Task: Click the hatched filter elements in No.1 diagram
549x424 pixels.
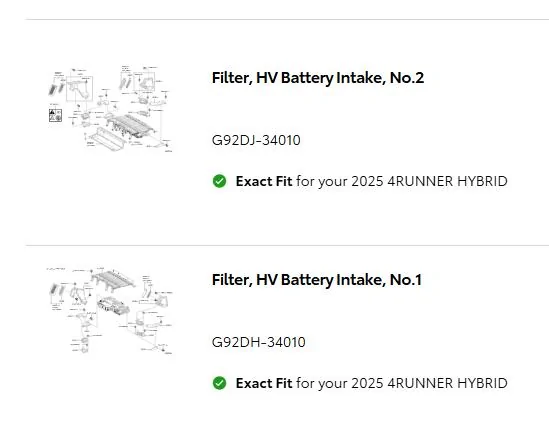Action: pos(58,290)
